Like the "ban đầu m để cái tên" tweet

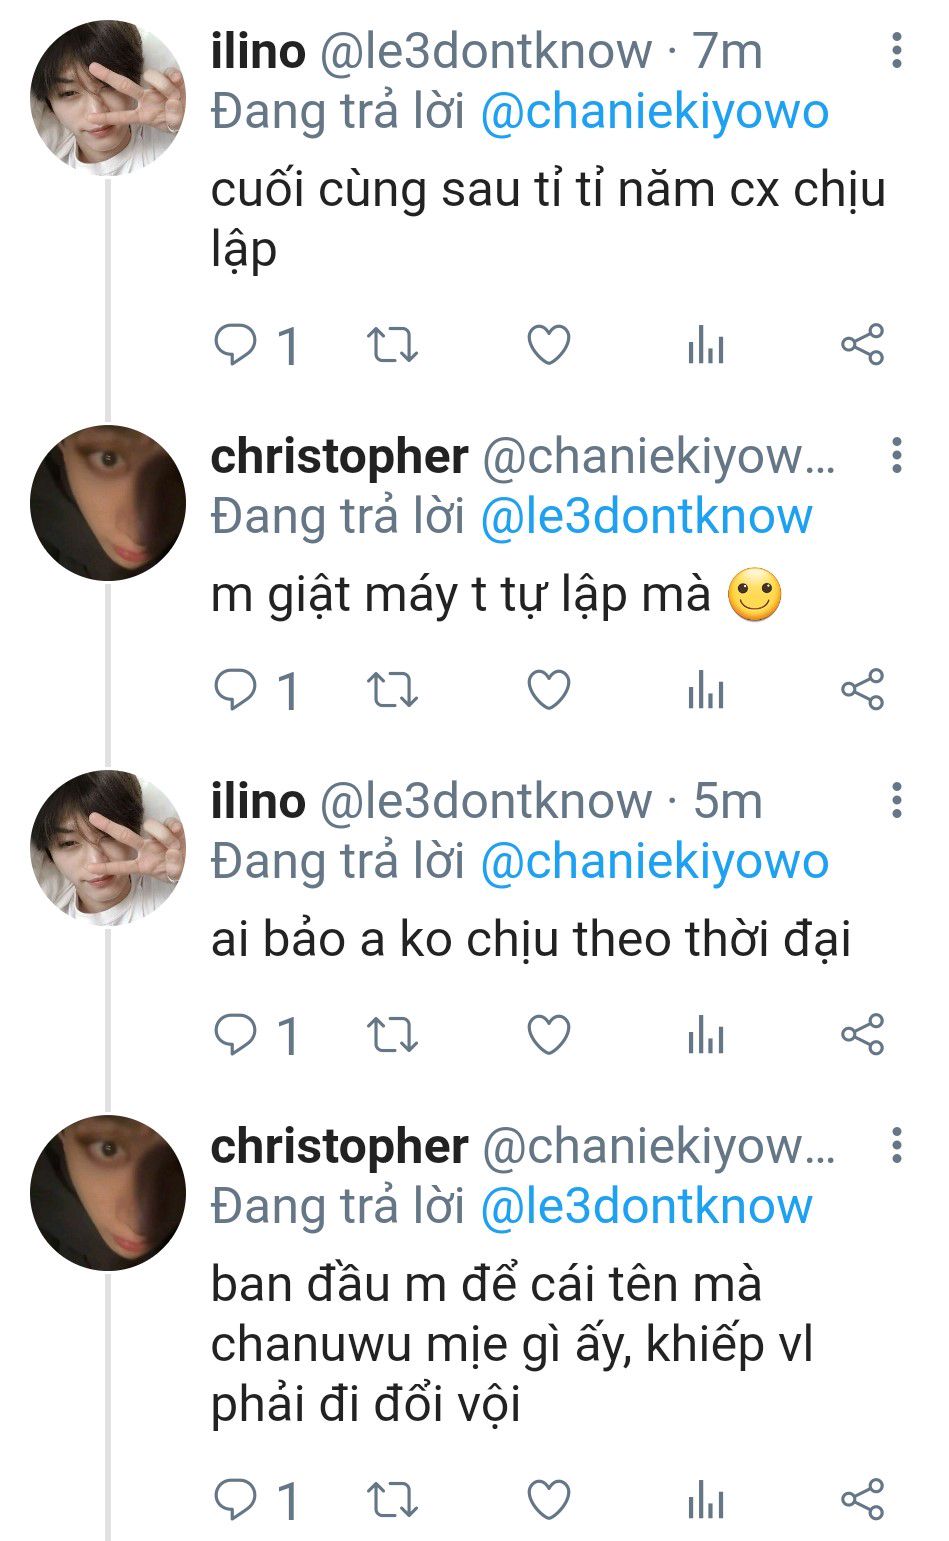(x=549, y=1500)
